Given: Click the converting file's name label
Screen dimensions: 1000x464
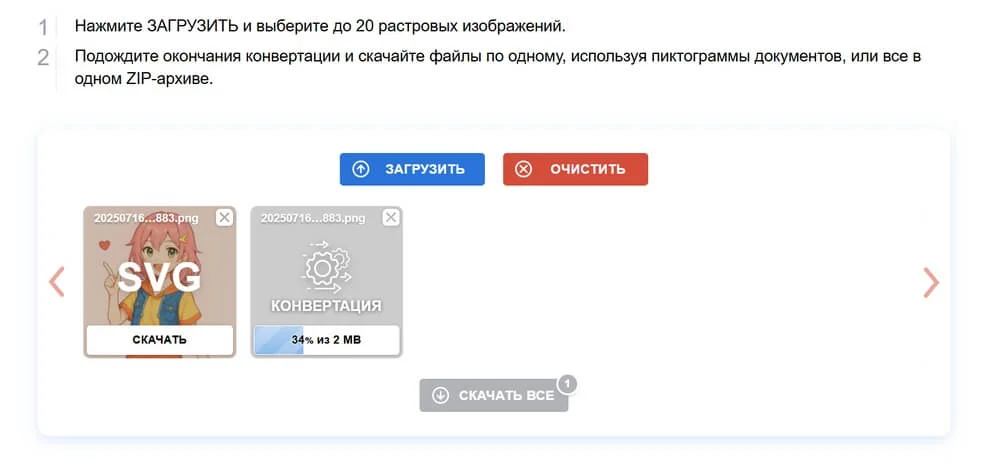Looking at the screenshot, I should click(x=313, y=217).
